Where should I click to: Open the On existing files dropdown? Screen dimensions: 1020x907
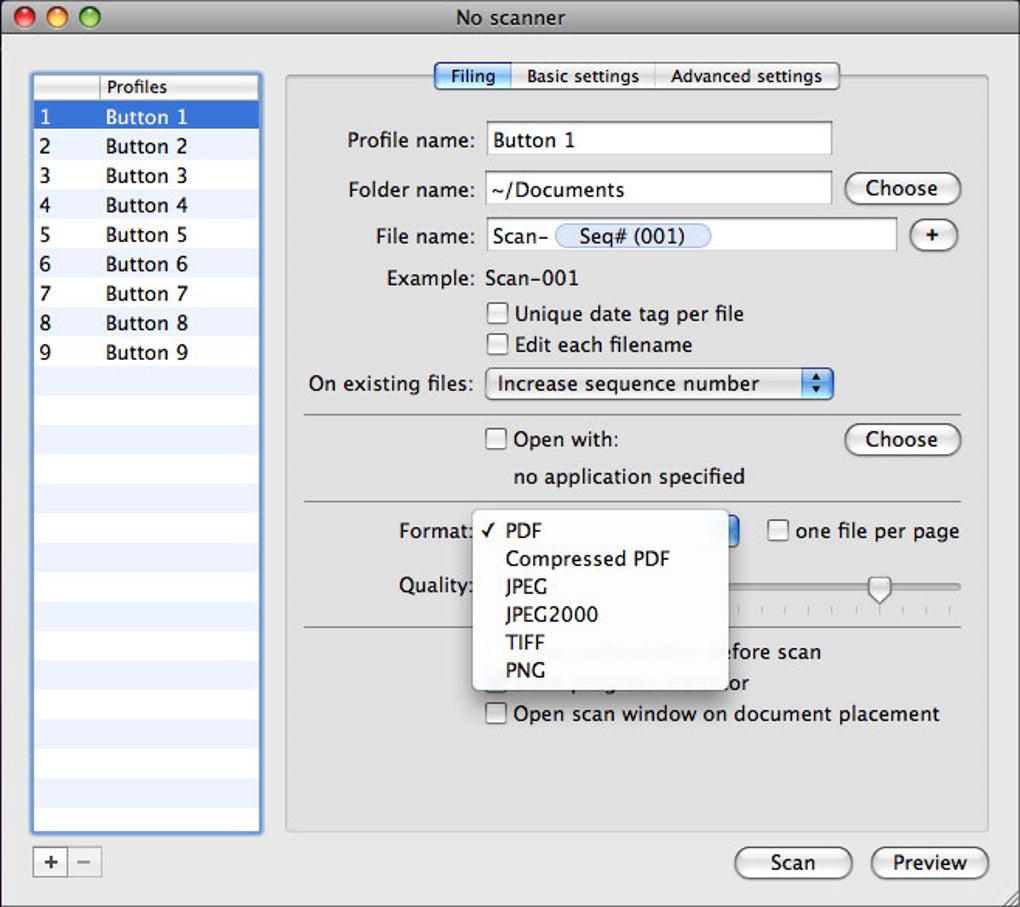tap(659, 384)
